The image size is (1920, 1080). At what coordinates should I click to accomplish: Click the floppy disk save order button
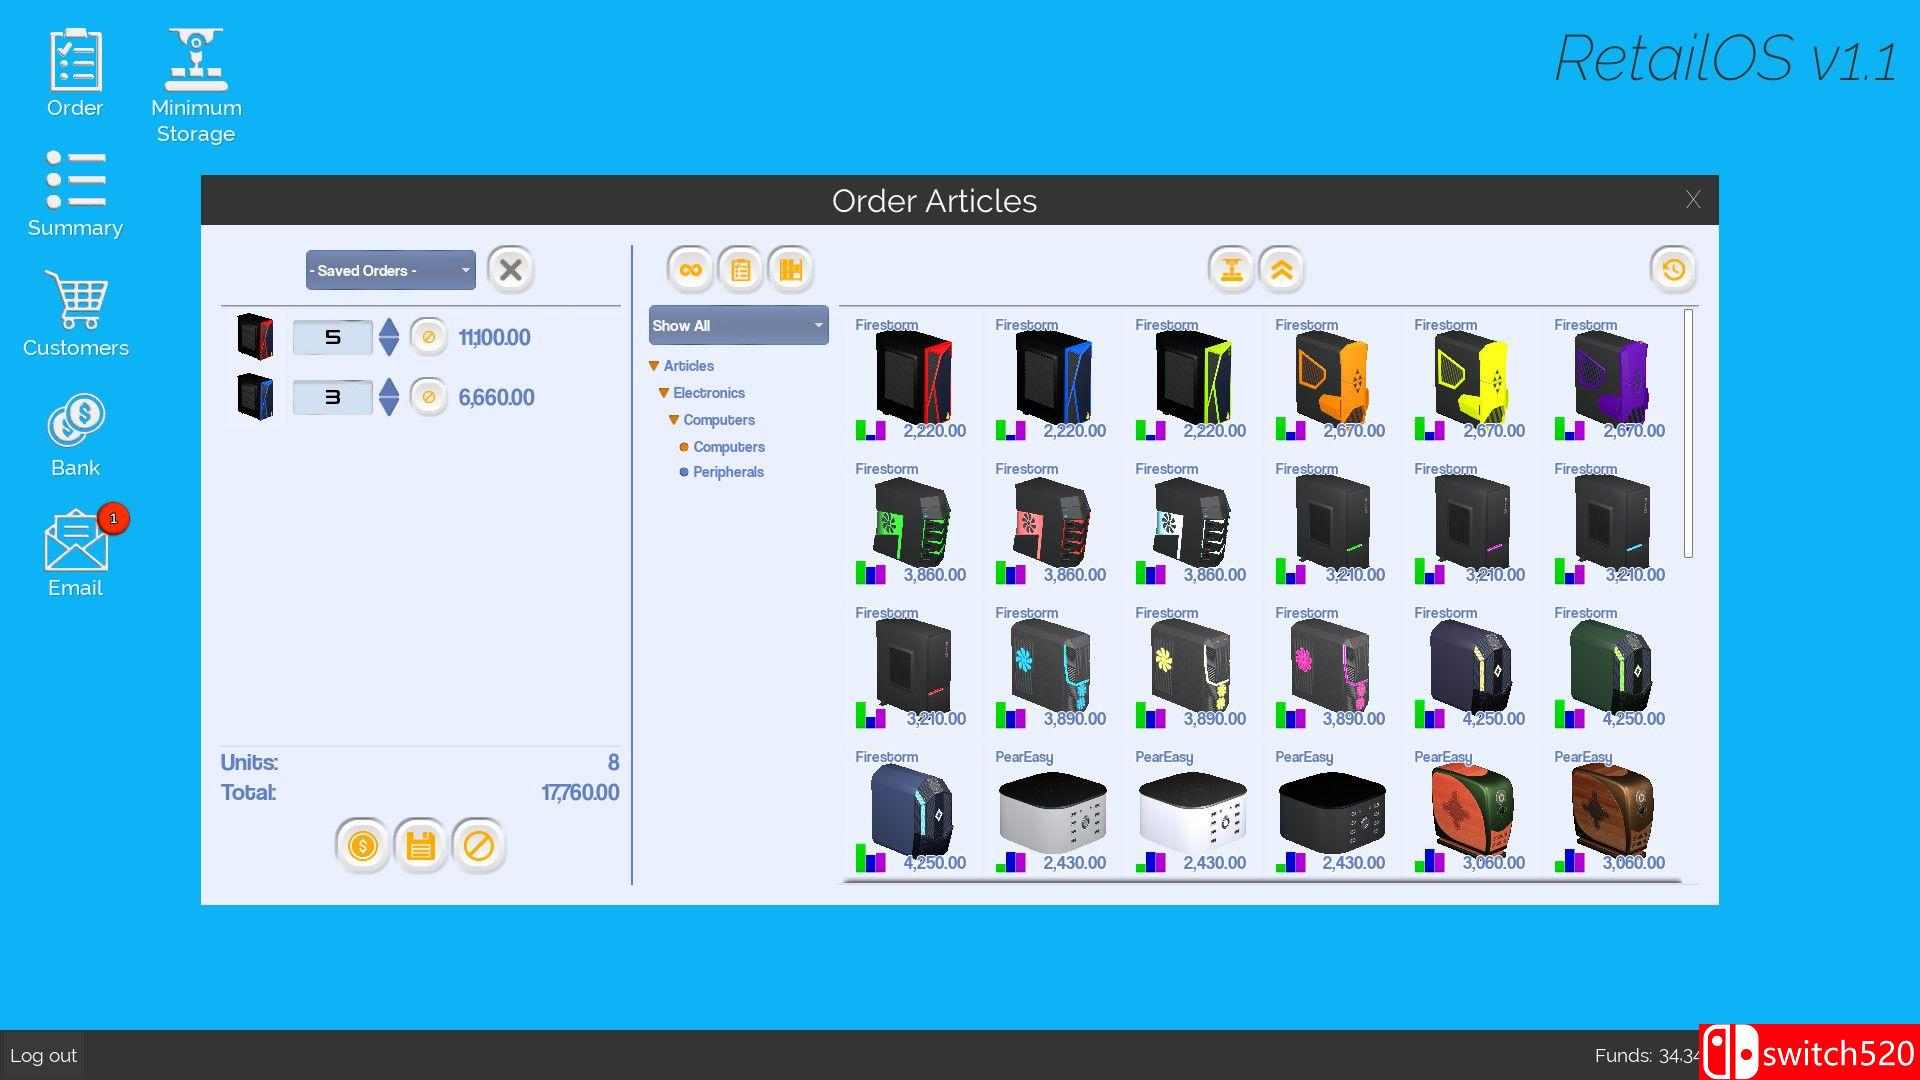tap(420, 846)
